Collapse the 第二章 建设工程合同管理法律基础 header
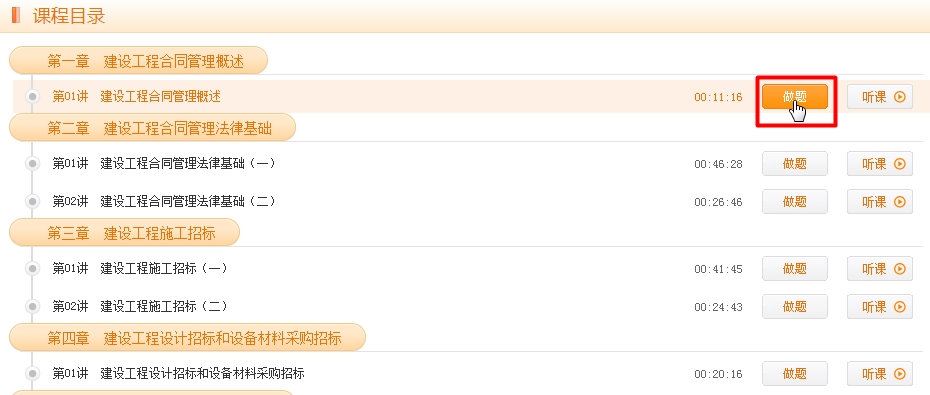 coord(152,128)
